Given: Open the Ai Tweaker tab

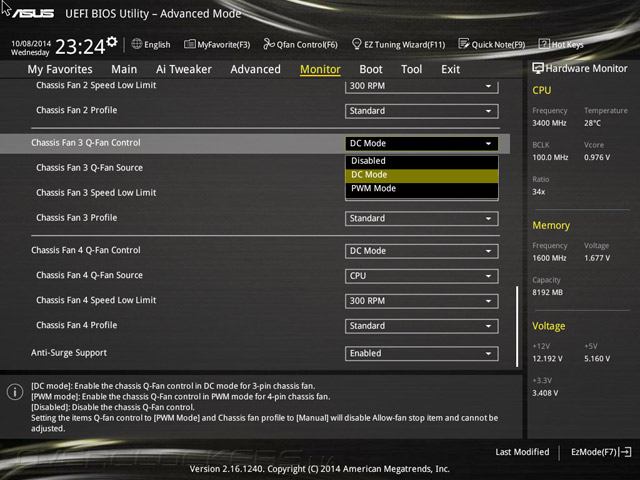Looking at the screenshot, I should (x=184, y=69).
